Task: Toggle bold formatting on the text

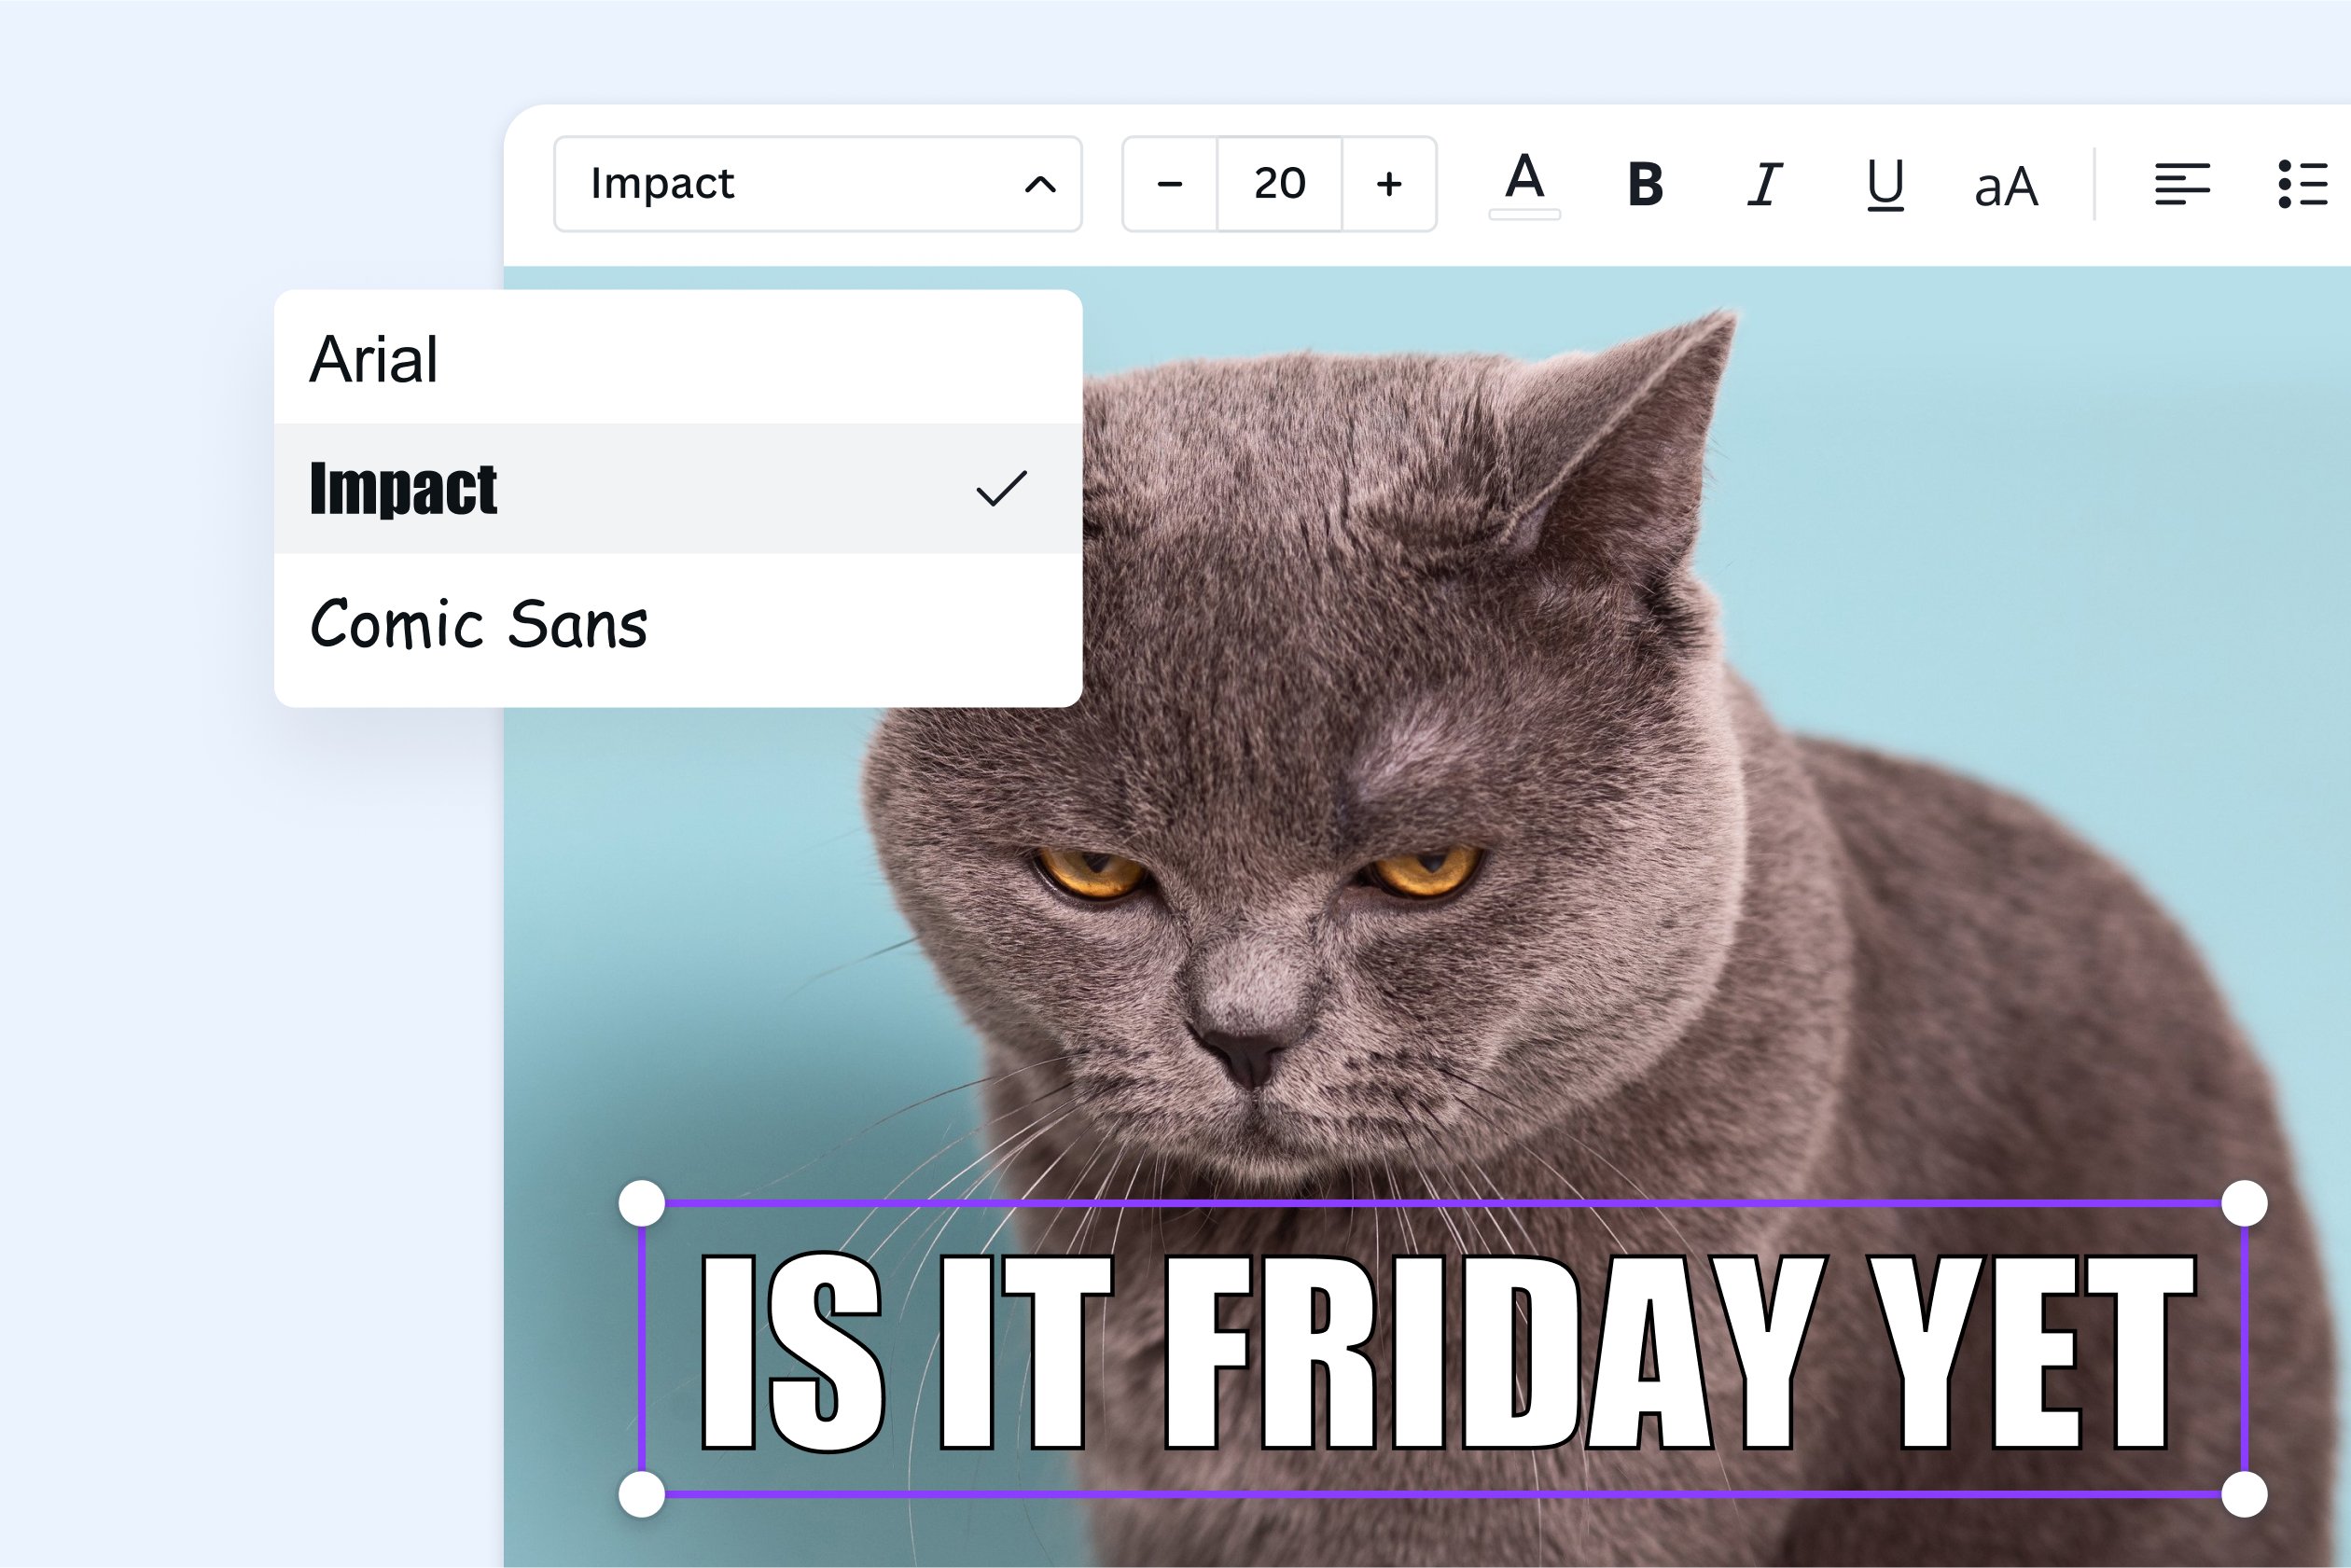Action: pyautogui.click(x=1645, y=183)
